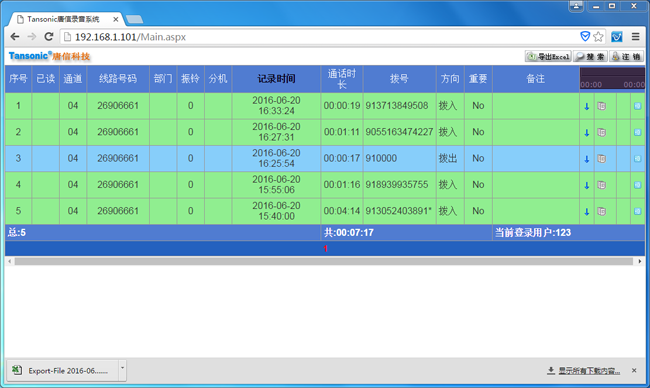Click blue download arrow for row 3
650x388 pixels.
click(587, 159)
